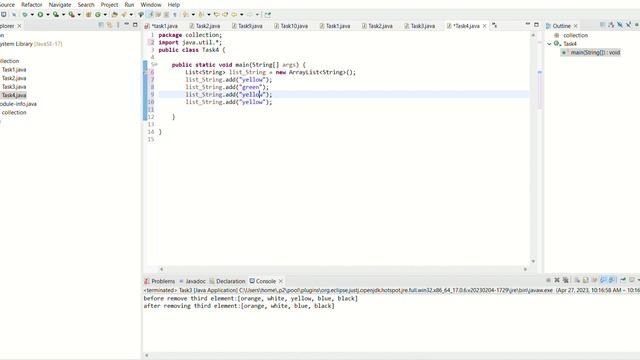Click Remove Launch X icon in Console

pyautogui.click(x=557, y=280)
